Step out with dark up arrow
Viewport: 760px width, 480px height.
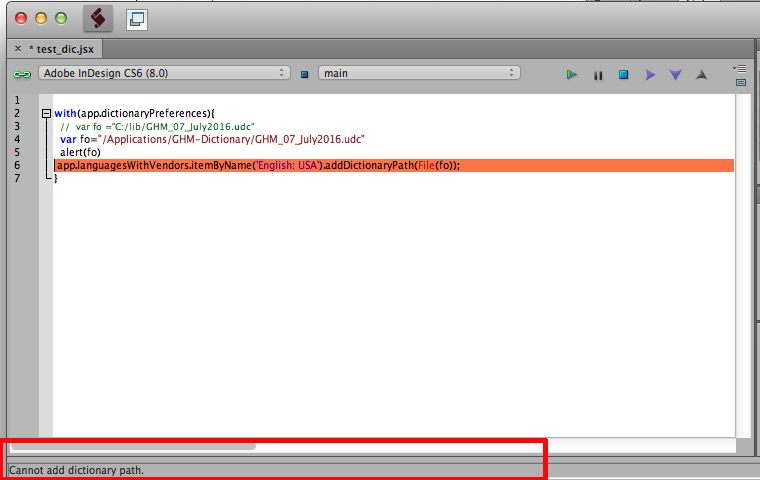[x=701, y=75]
